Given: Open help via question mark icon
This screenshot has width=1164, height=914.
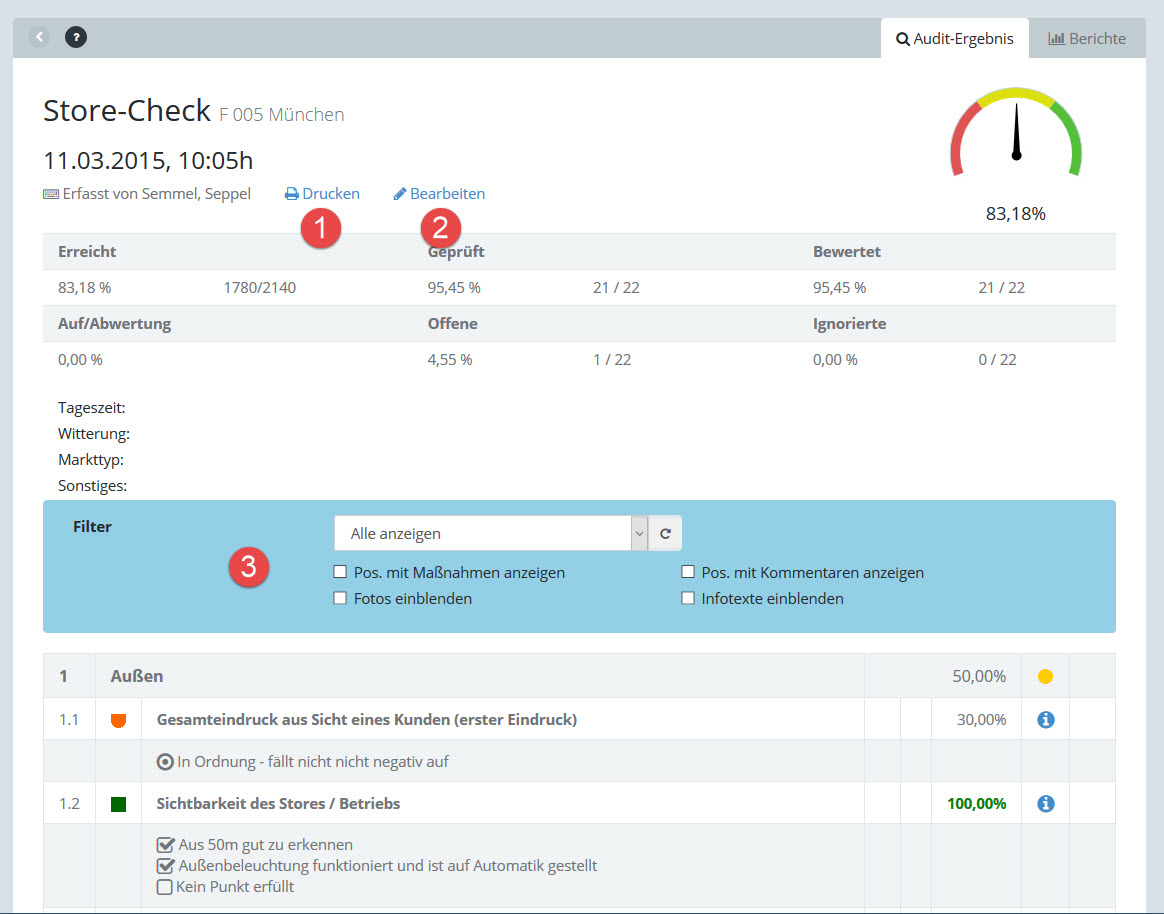Looking at the screenshot, I should tap(76, 37).
